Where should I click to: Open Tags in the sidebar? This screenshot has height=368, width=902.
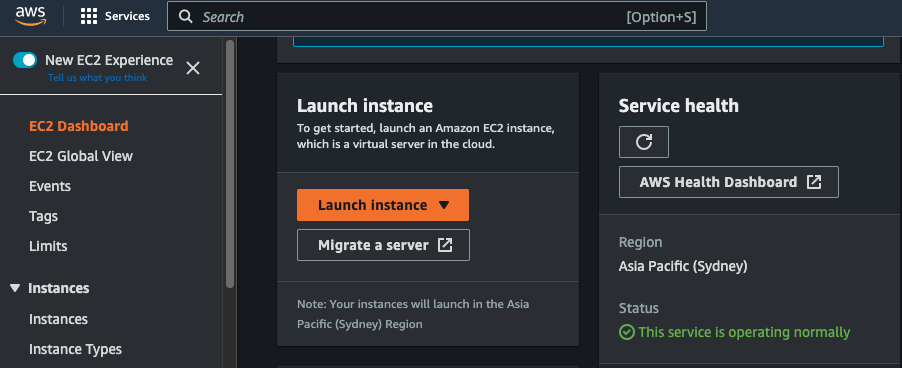coord(44,216)
